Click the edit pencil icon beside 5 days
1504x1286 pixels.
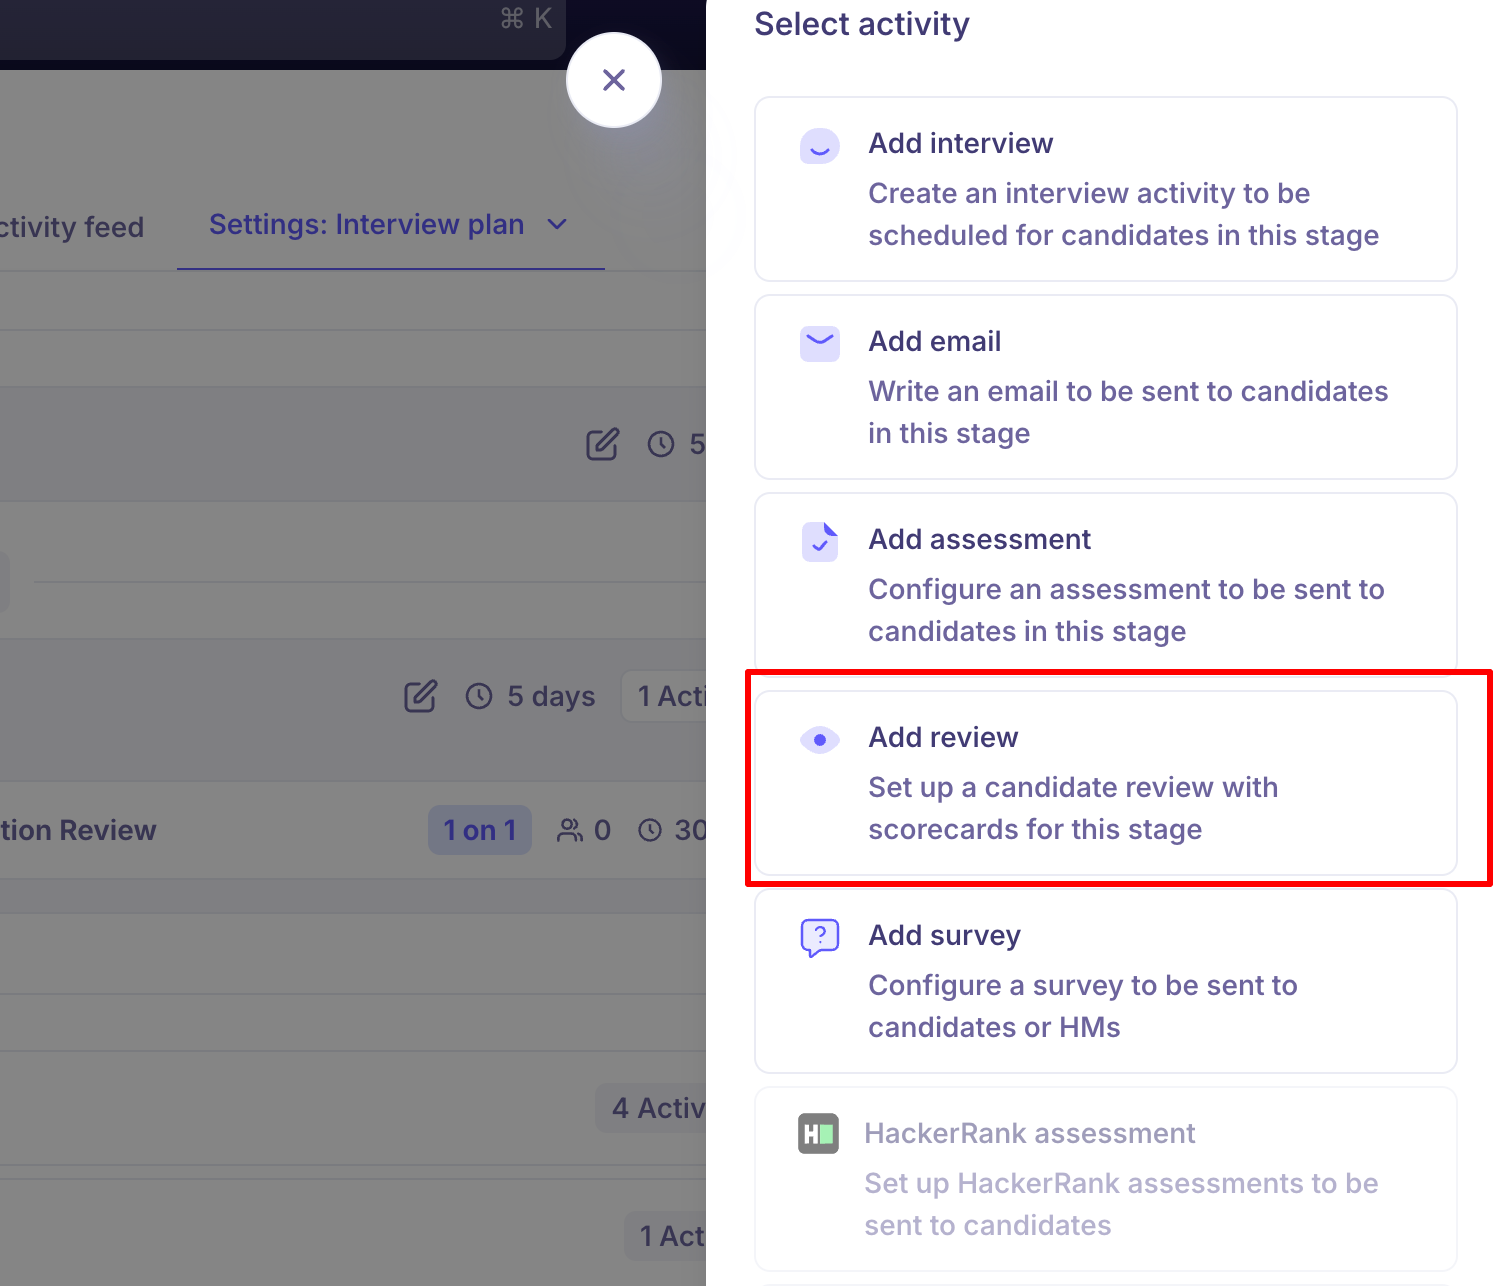pos(420,696)
